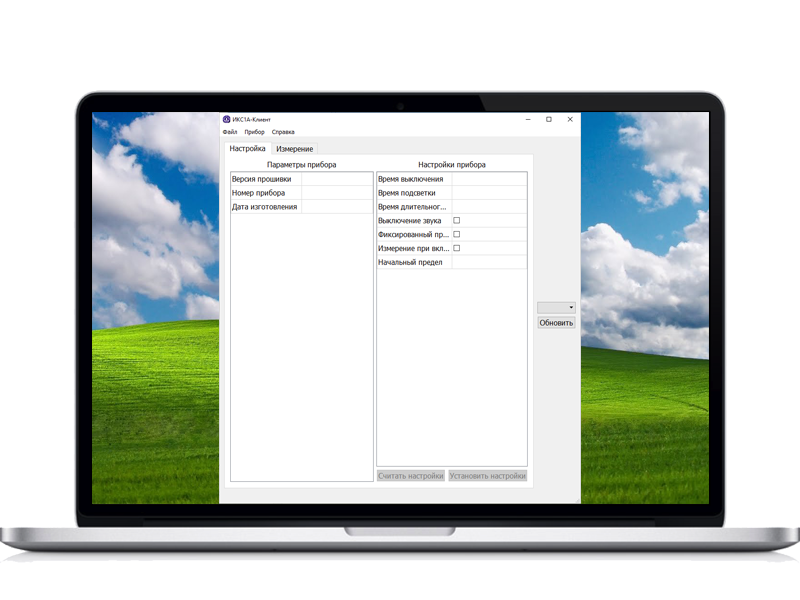Click the value cell beside Время выключения
Screen dimensions: 800x600
point(489,179)
